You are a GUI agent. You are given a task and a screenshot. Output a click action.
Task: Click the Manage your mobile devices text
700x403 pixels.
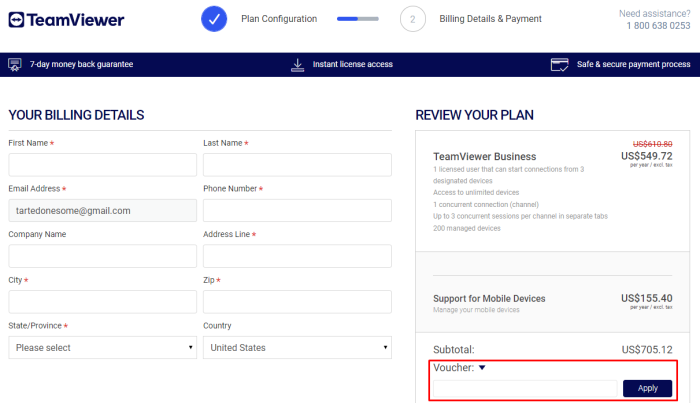click(x=476, y=310)
